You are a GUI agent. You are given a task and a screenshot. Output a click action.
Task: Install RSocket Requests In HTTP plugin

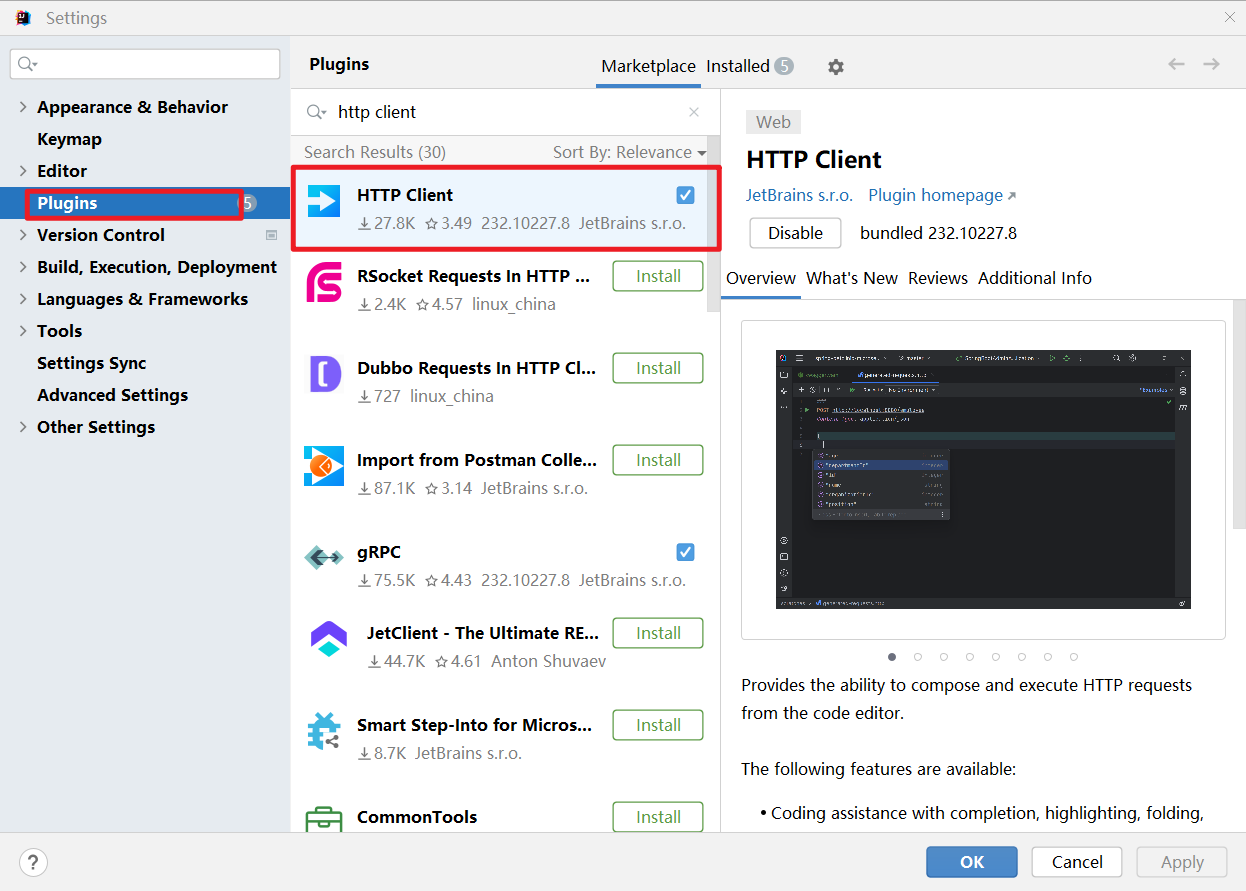[658, 276]
